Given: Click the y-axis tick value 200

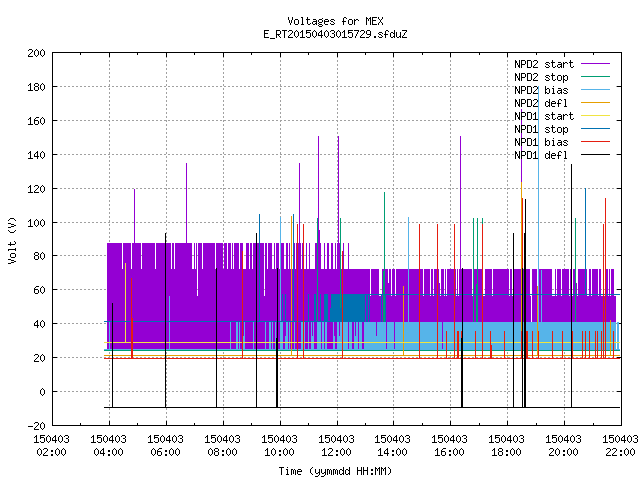Looking at the screenshot, I should (36, 53).
